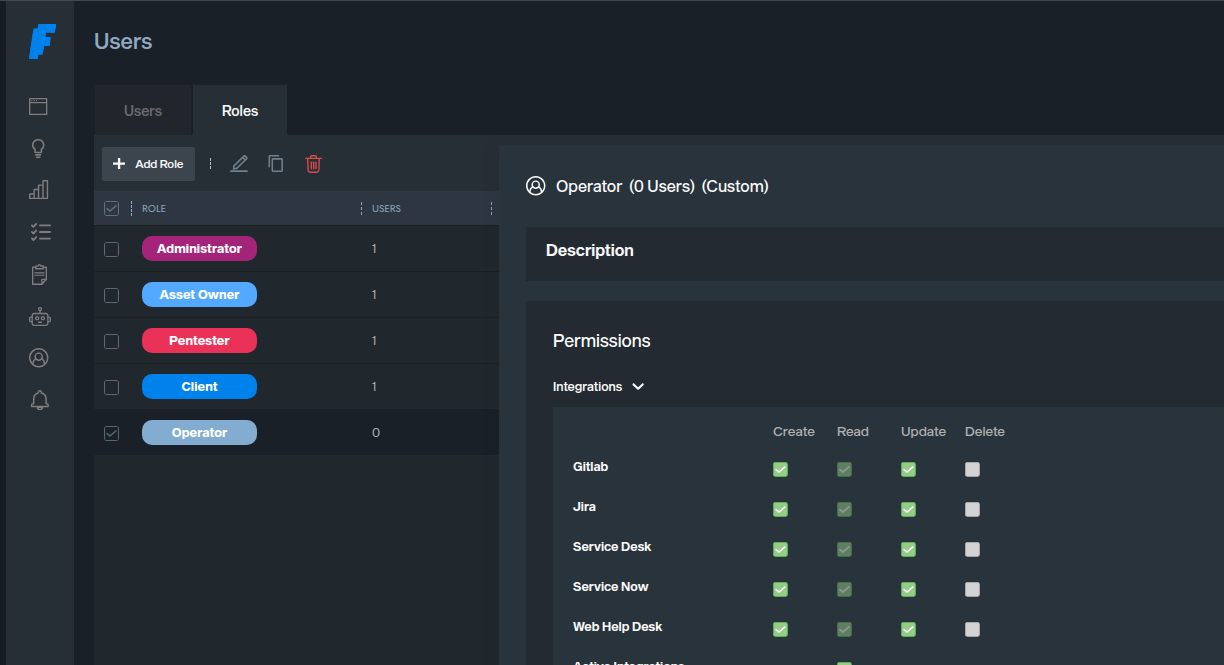Select the Pentester role badge
The height and width of the screenshot is (665, 1224).
(199, 341)
